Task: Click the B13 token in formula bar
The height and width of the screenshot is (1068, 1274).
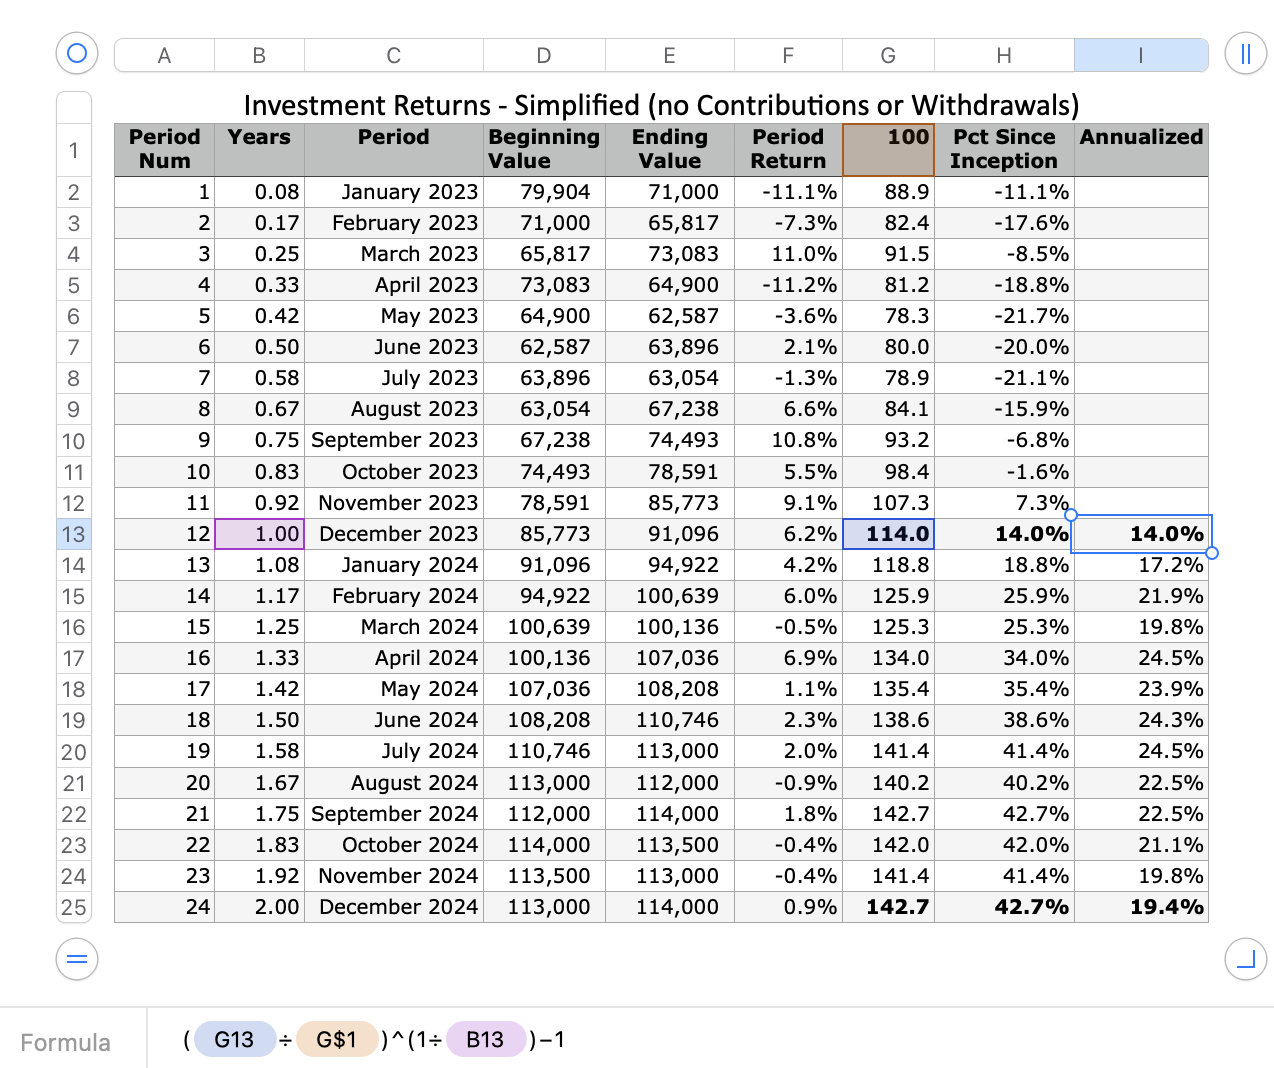Action: coord(486,1040)
